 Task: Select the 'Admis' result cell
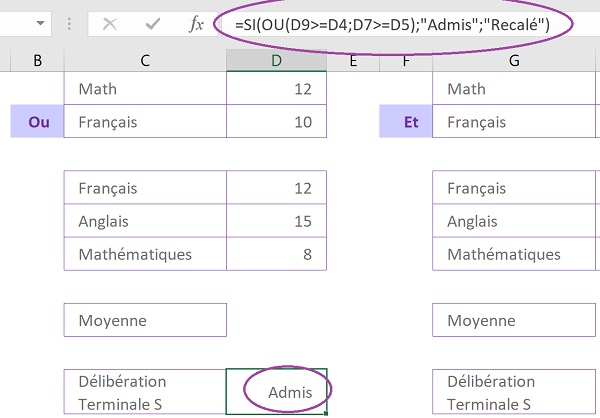[x=276, y=392]
